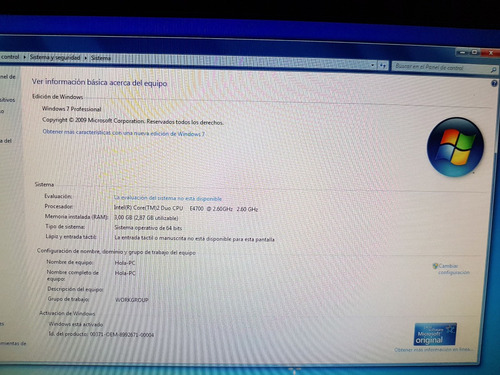
Task: Click the Microsoft software original badge
Action: [x=435, y=334]
